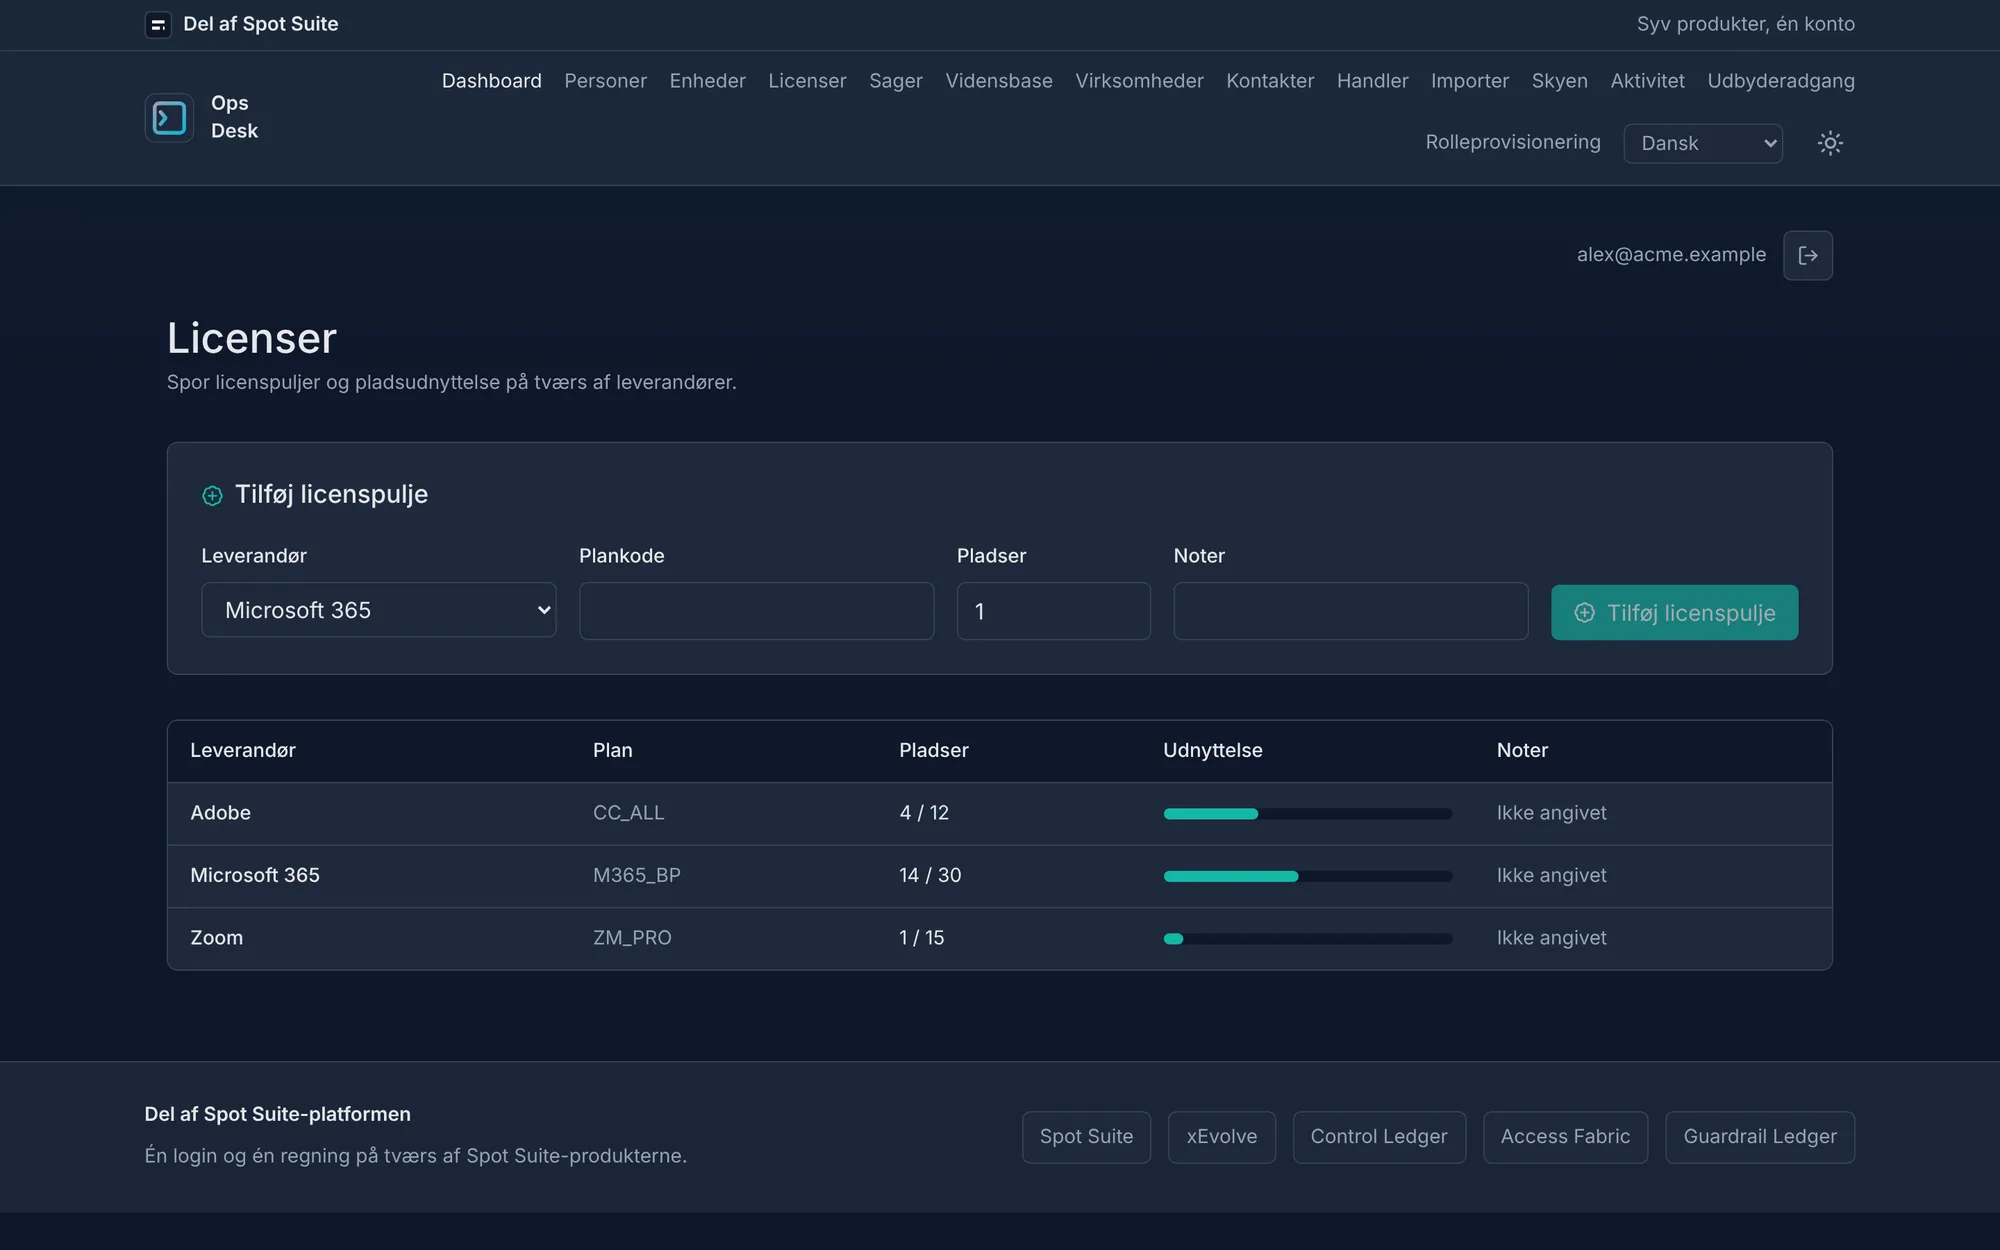Click the Microsoft 365 utilization progress bar

coord(1307,876)
